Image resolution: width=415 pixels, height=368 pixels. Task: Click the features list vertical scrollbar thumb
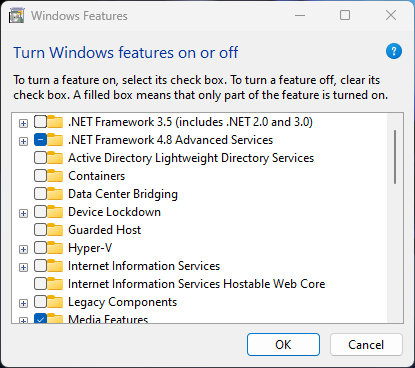coord(395,157)
